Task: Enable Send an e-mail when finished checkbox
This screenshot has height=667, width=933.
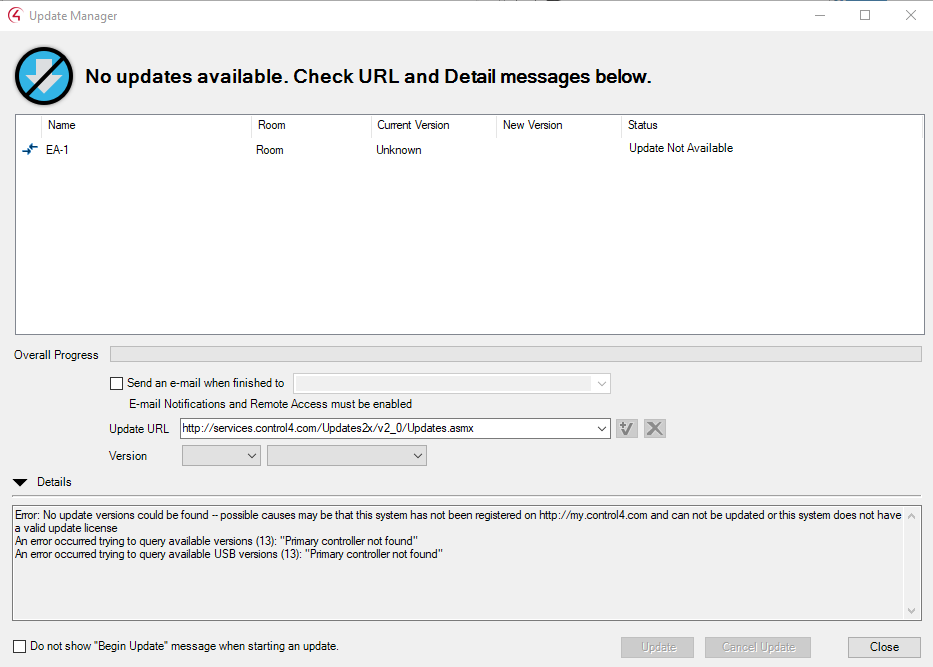Action: coord(117,383)
